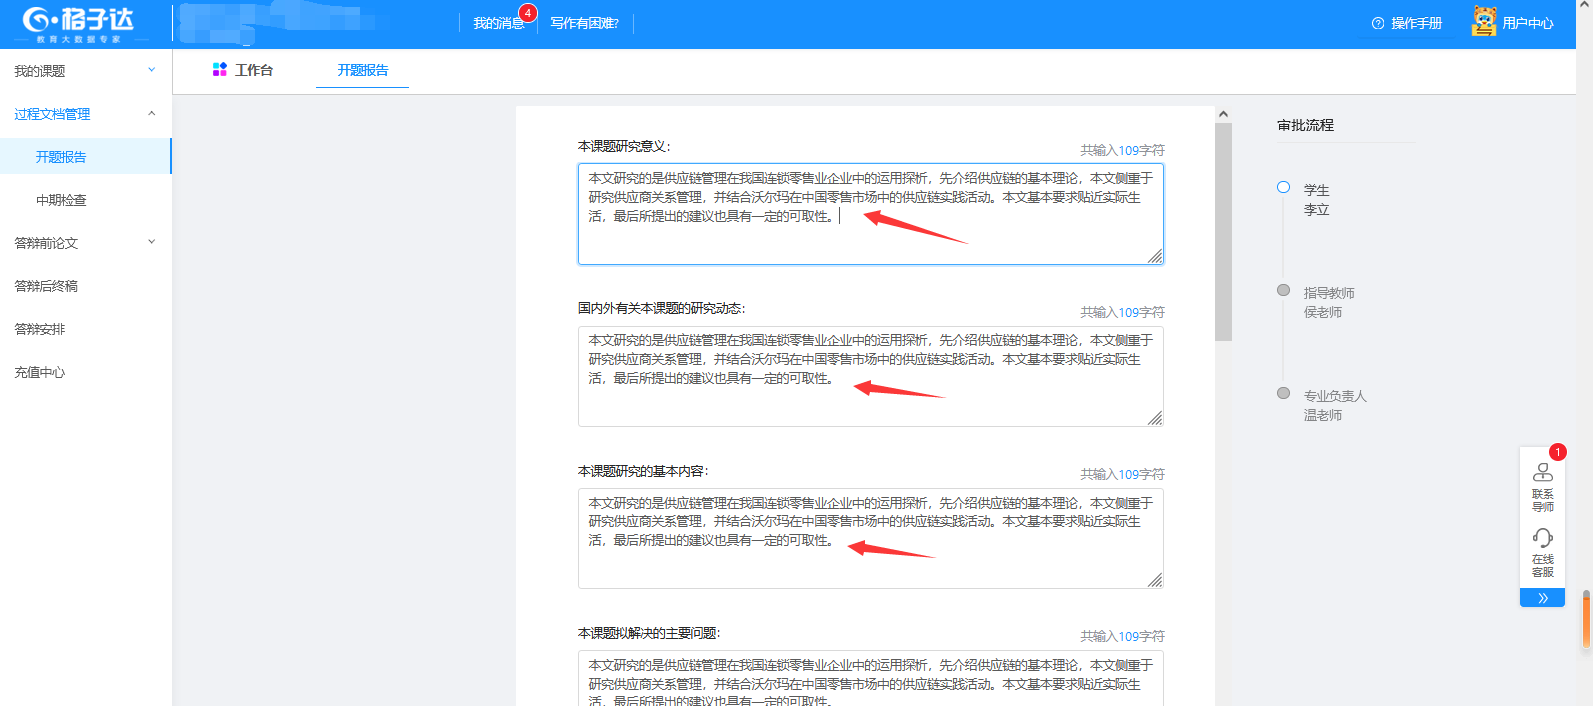Viewport: 1593px width, 706px height.
Task: Open the 我的消息 notification badge
Action: coord(527,13)
